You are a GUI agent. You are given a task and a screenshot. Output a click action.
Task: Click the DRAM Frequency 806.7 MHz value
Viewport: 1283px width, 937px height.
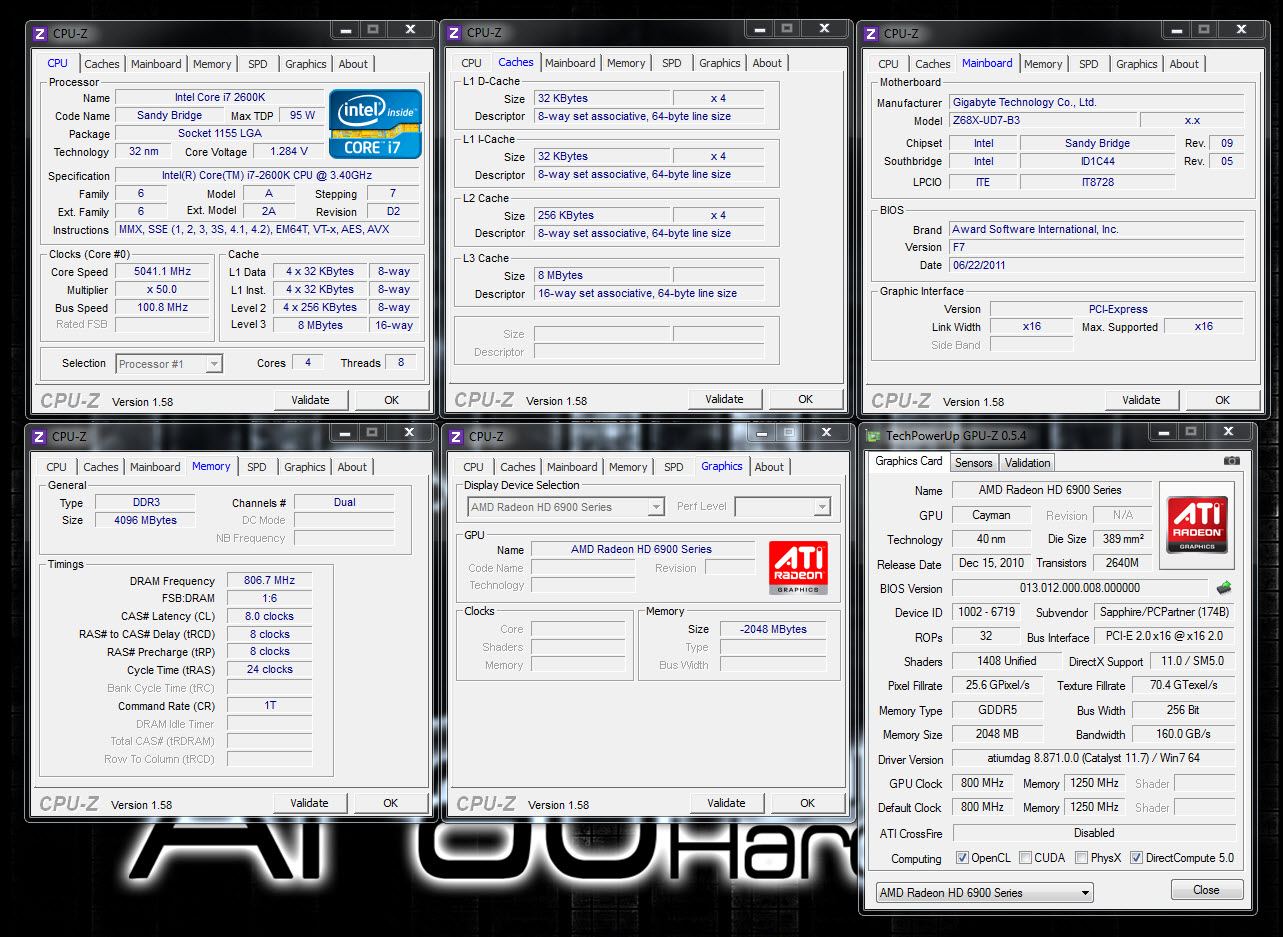269,581
